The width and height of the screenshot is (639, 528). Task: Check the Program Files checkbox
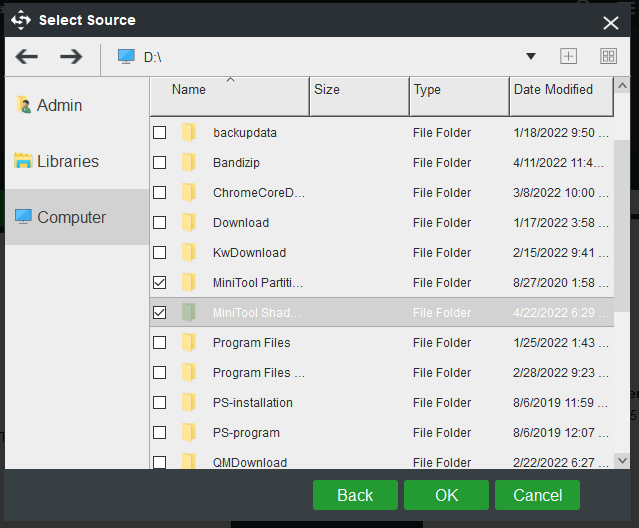pos(159,343)
